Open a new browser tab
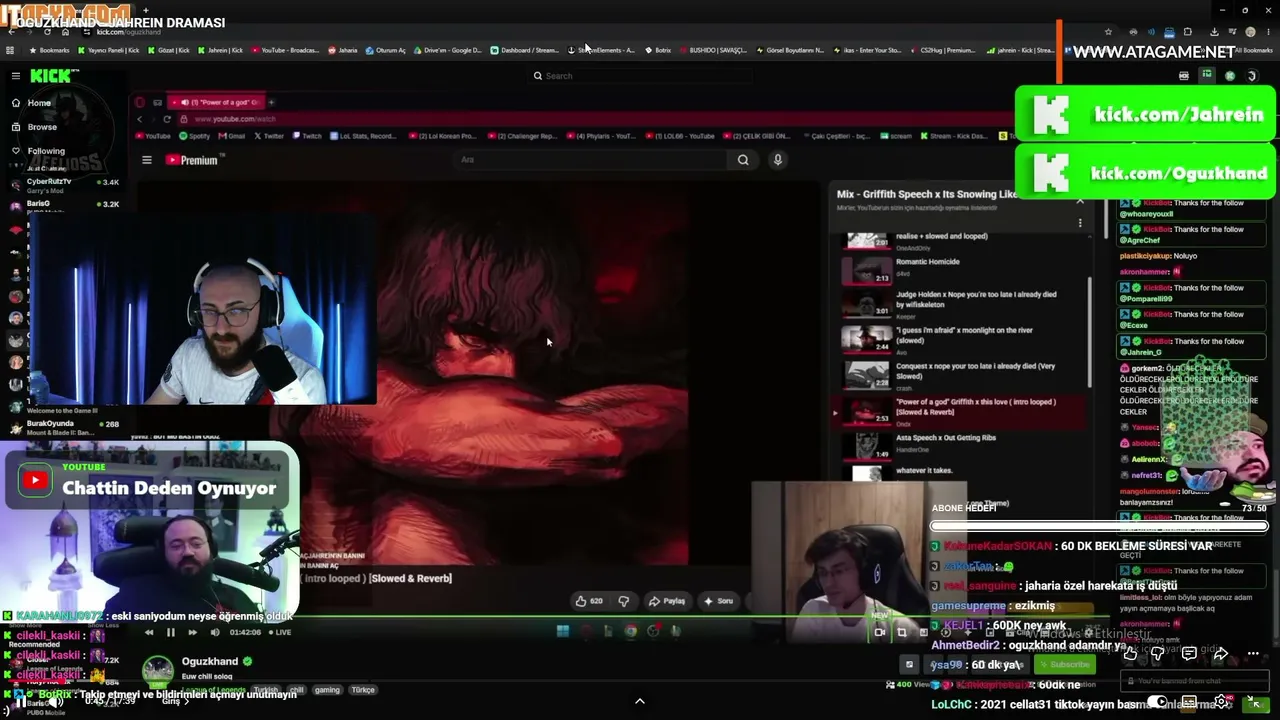The width and height of the screenshot is (1280, 720). [145, 10]
